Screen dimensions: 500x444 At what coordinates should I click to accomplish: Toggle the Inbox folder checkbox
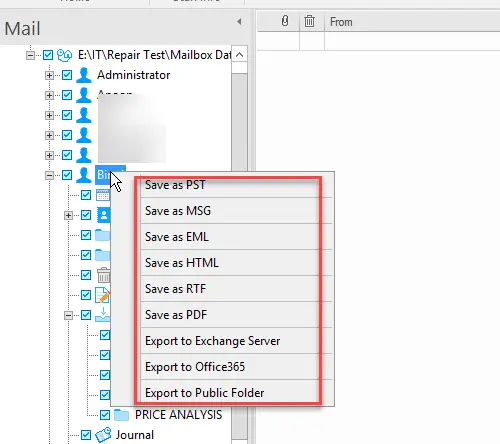(86, 315)
